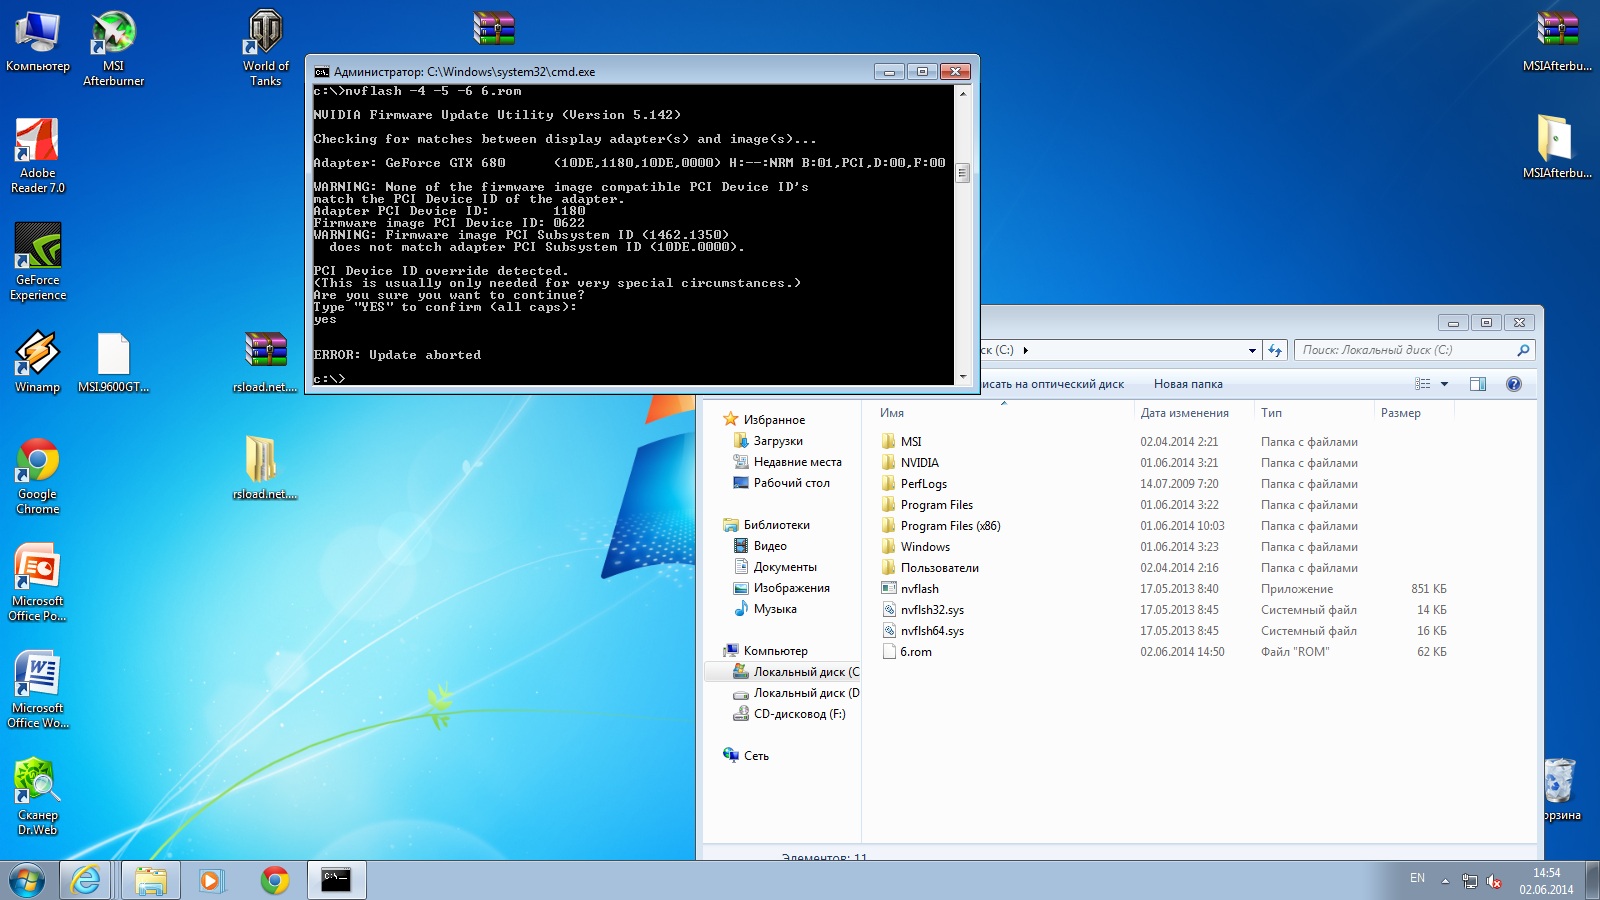This screenshot has height=900, width=1600.
Task: Open the Windows Start menu
Action: (x=27, y=880)
